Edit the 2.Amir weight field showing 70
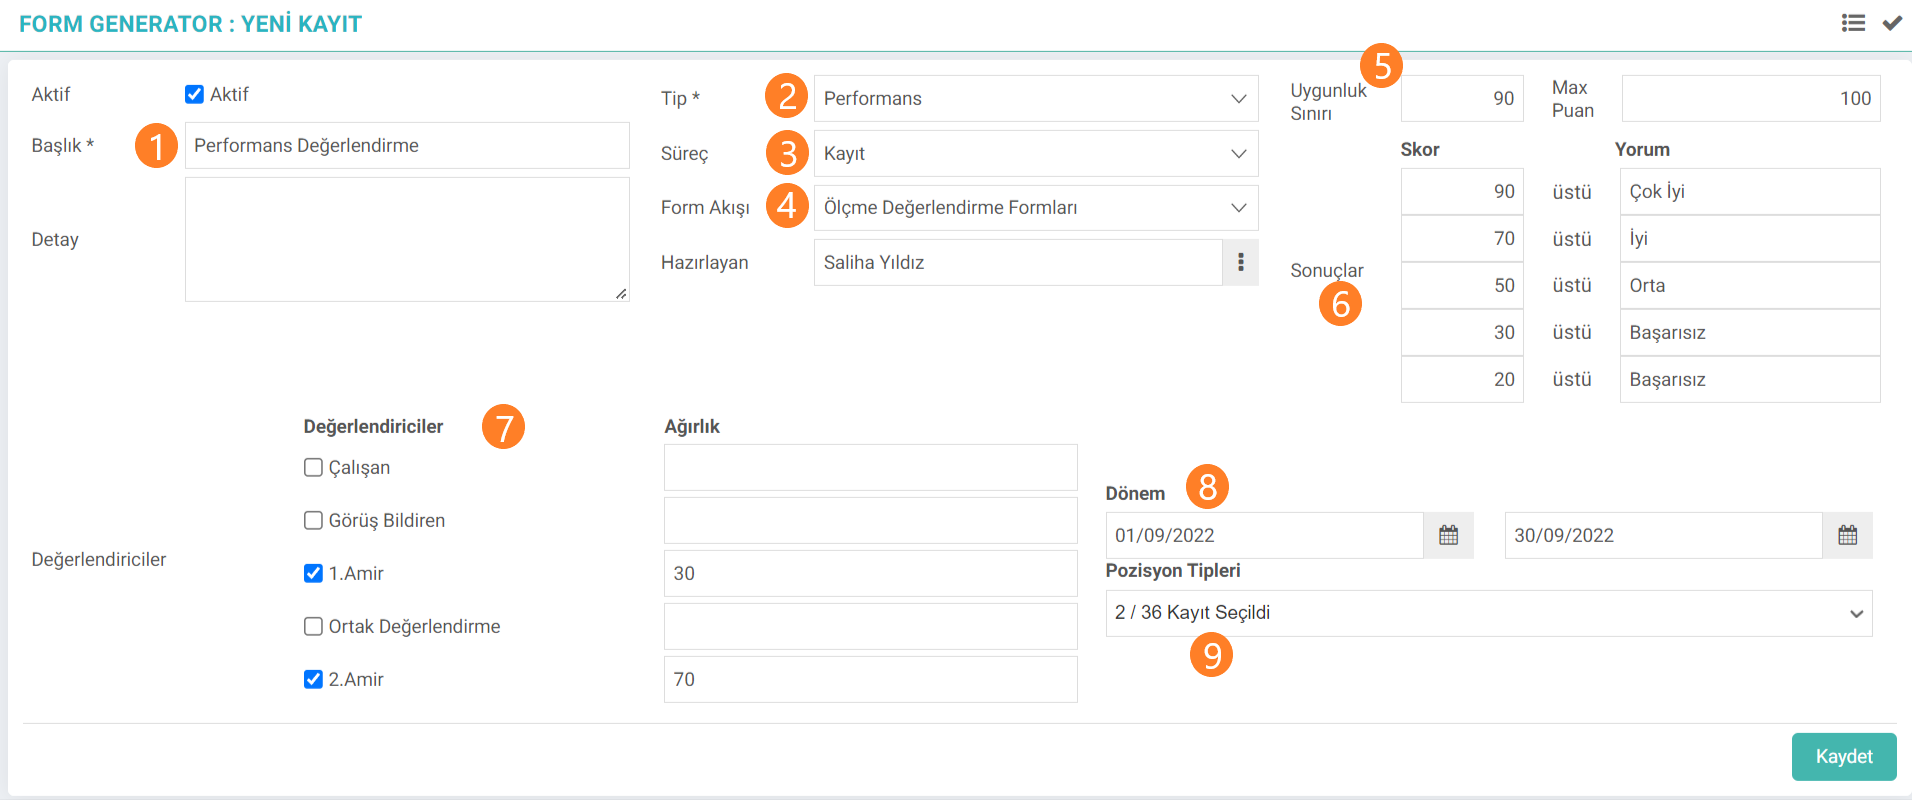This screenshot has height=800, width=1912. tap(870, 679)
